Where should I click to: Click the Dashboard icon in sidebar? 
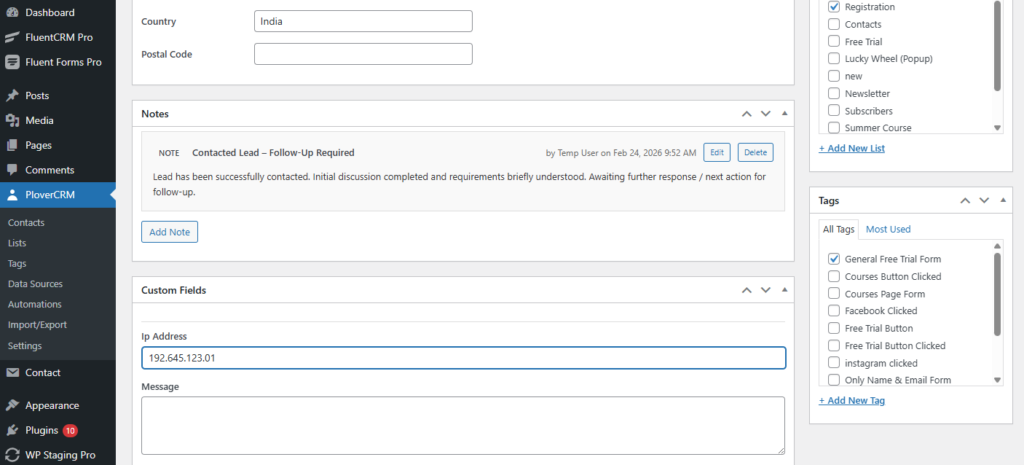tap(12, 13)
